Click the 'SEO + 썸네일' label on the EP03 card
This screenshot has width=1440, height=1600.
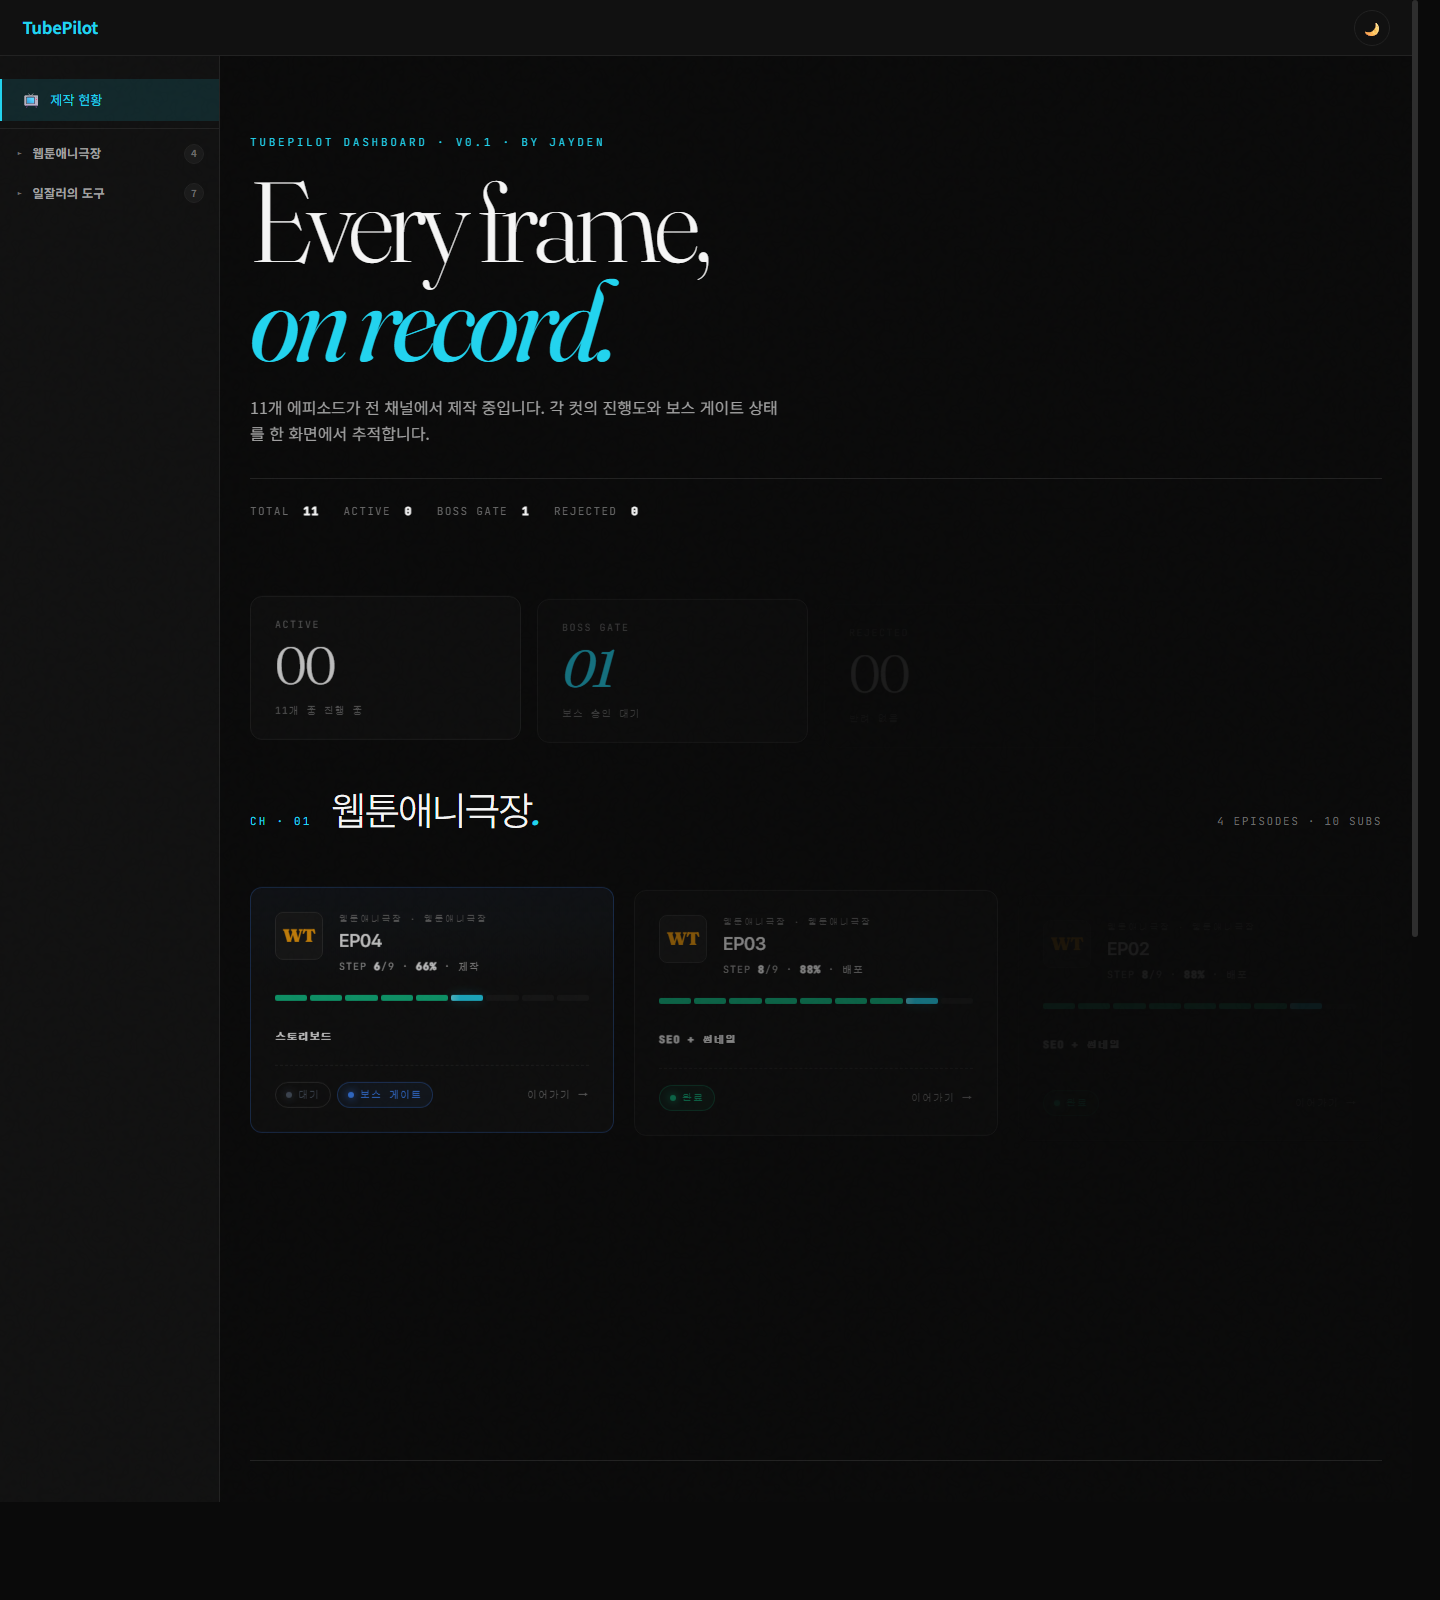(x=697, y=1039)
